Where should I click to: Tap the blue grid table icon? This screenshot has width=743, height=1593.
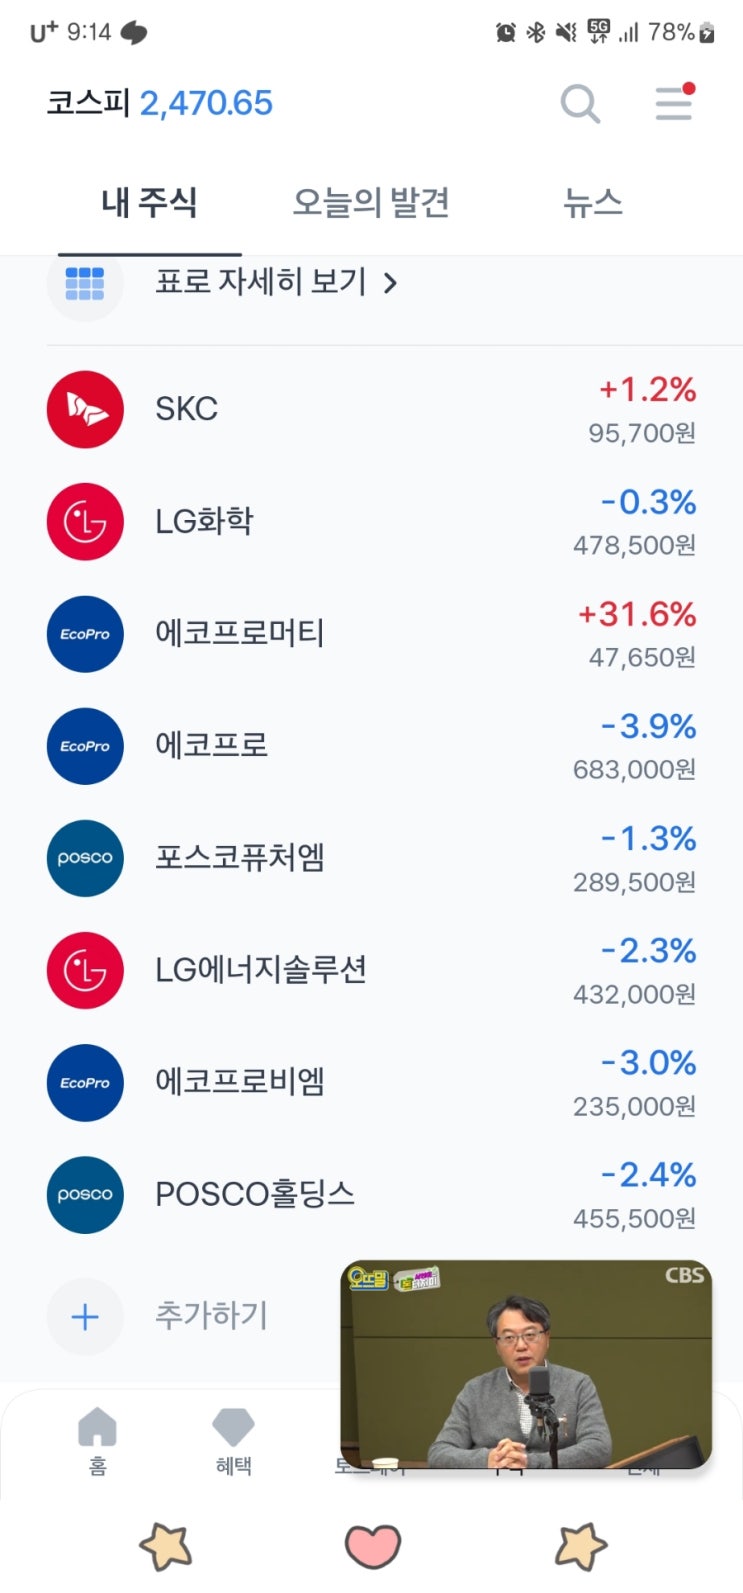click(85, 283)
